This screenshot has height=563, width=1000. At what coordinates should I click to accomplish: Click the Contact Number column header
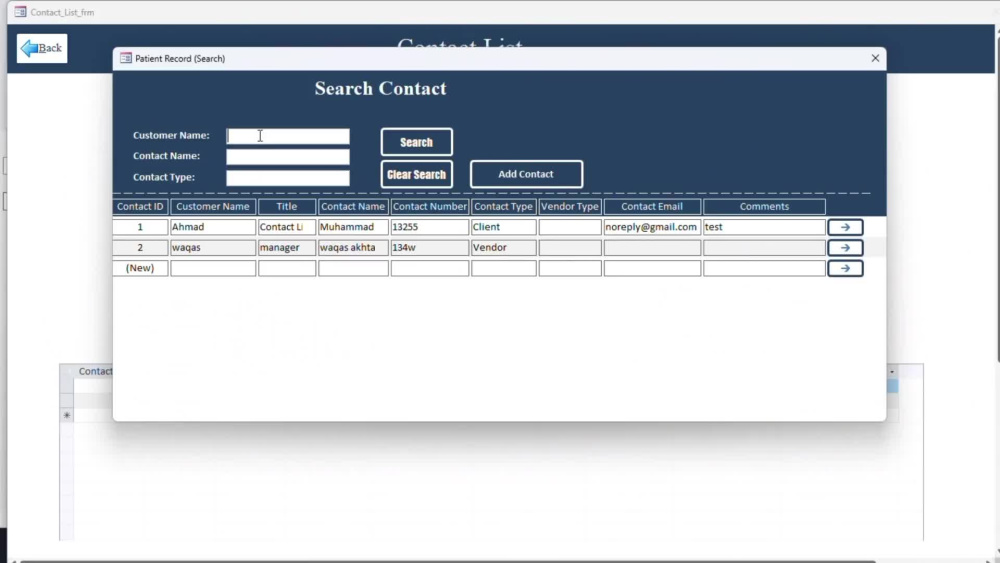coord(430,207)
